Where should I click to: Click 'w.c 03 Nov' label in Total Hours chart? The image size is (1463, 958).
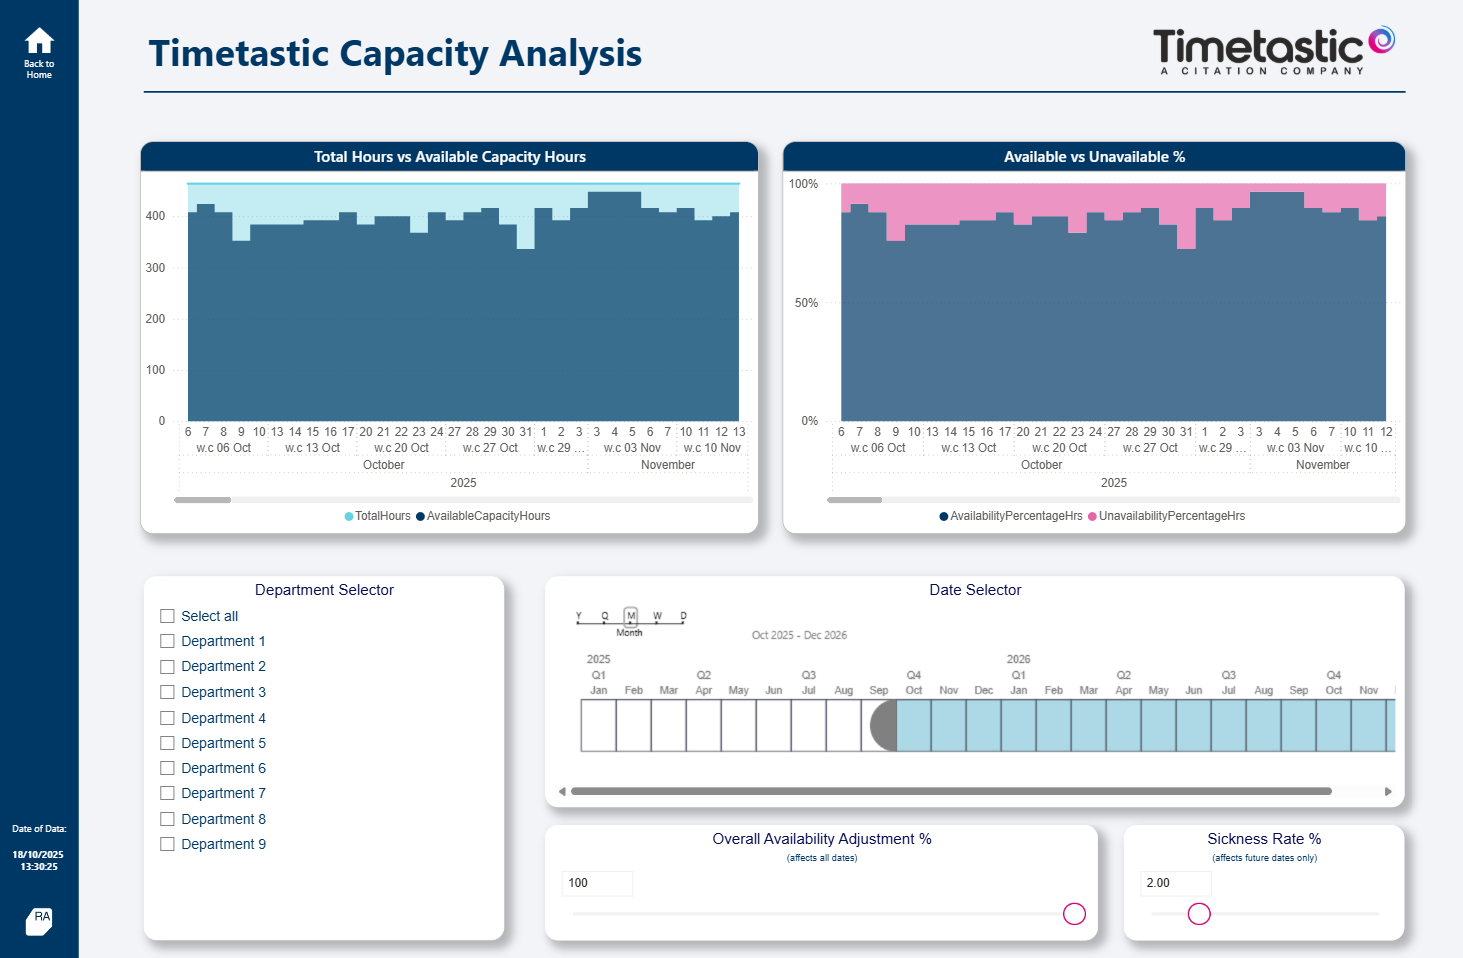point(632,448)
